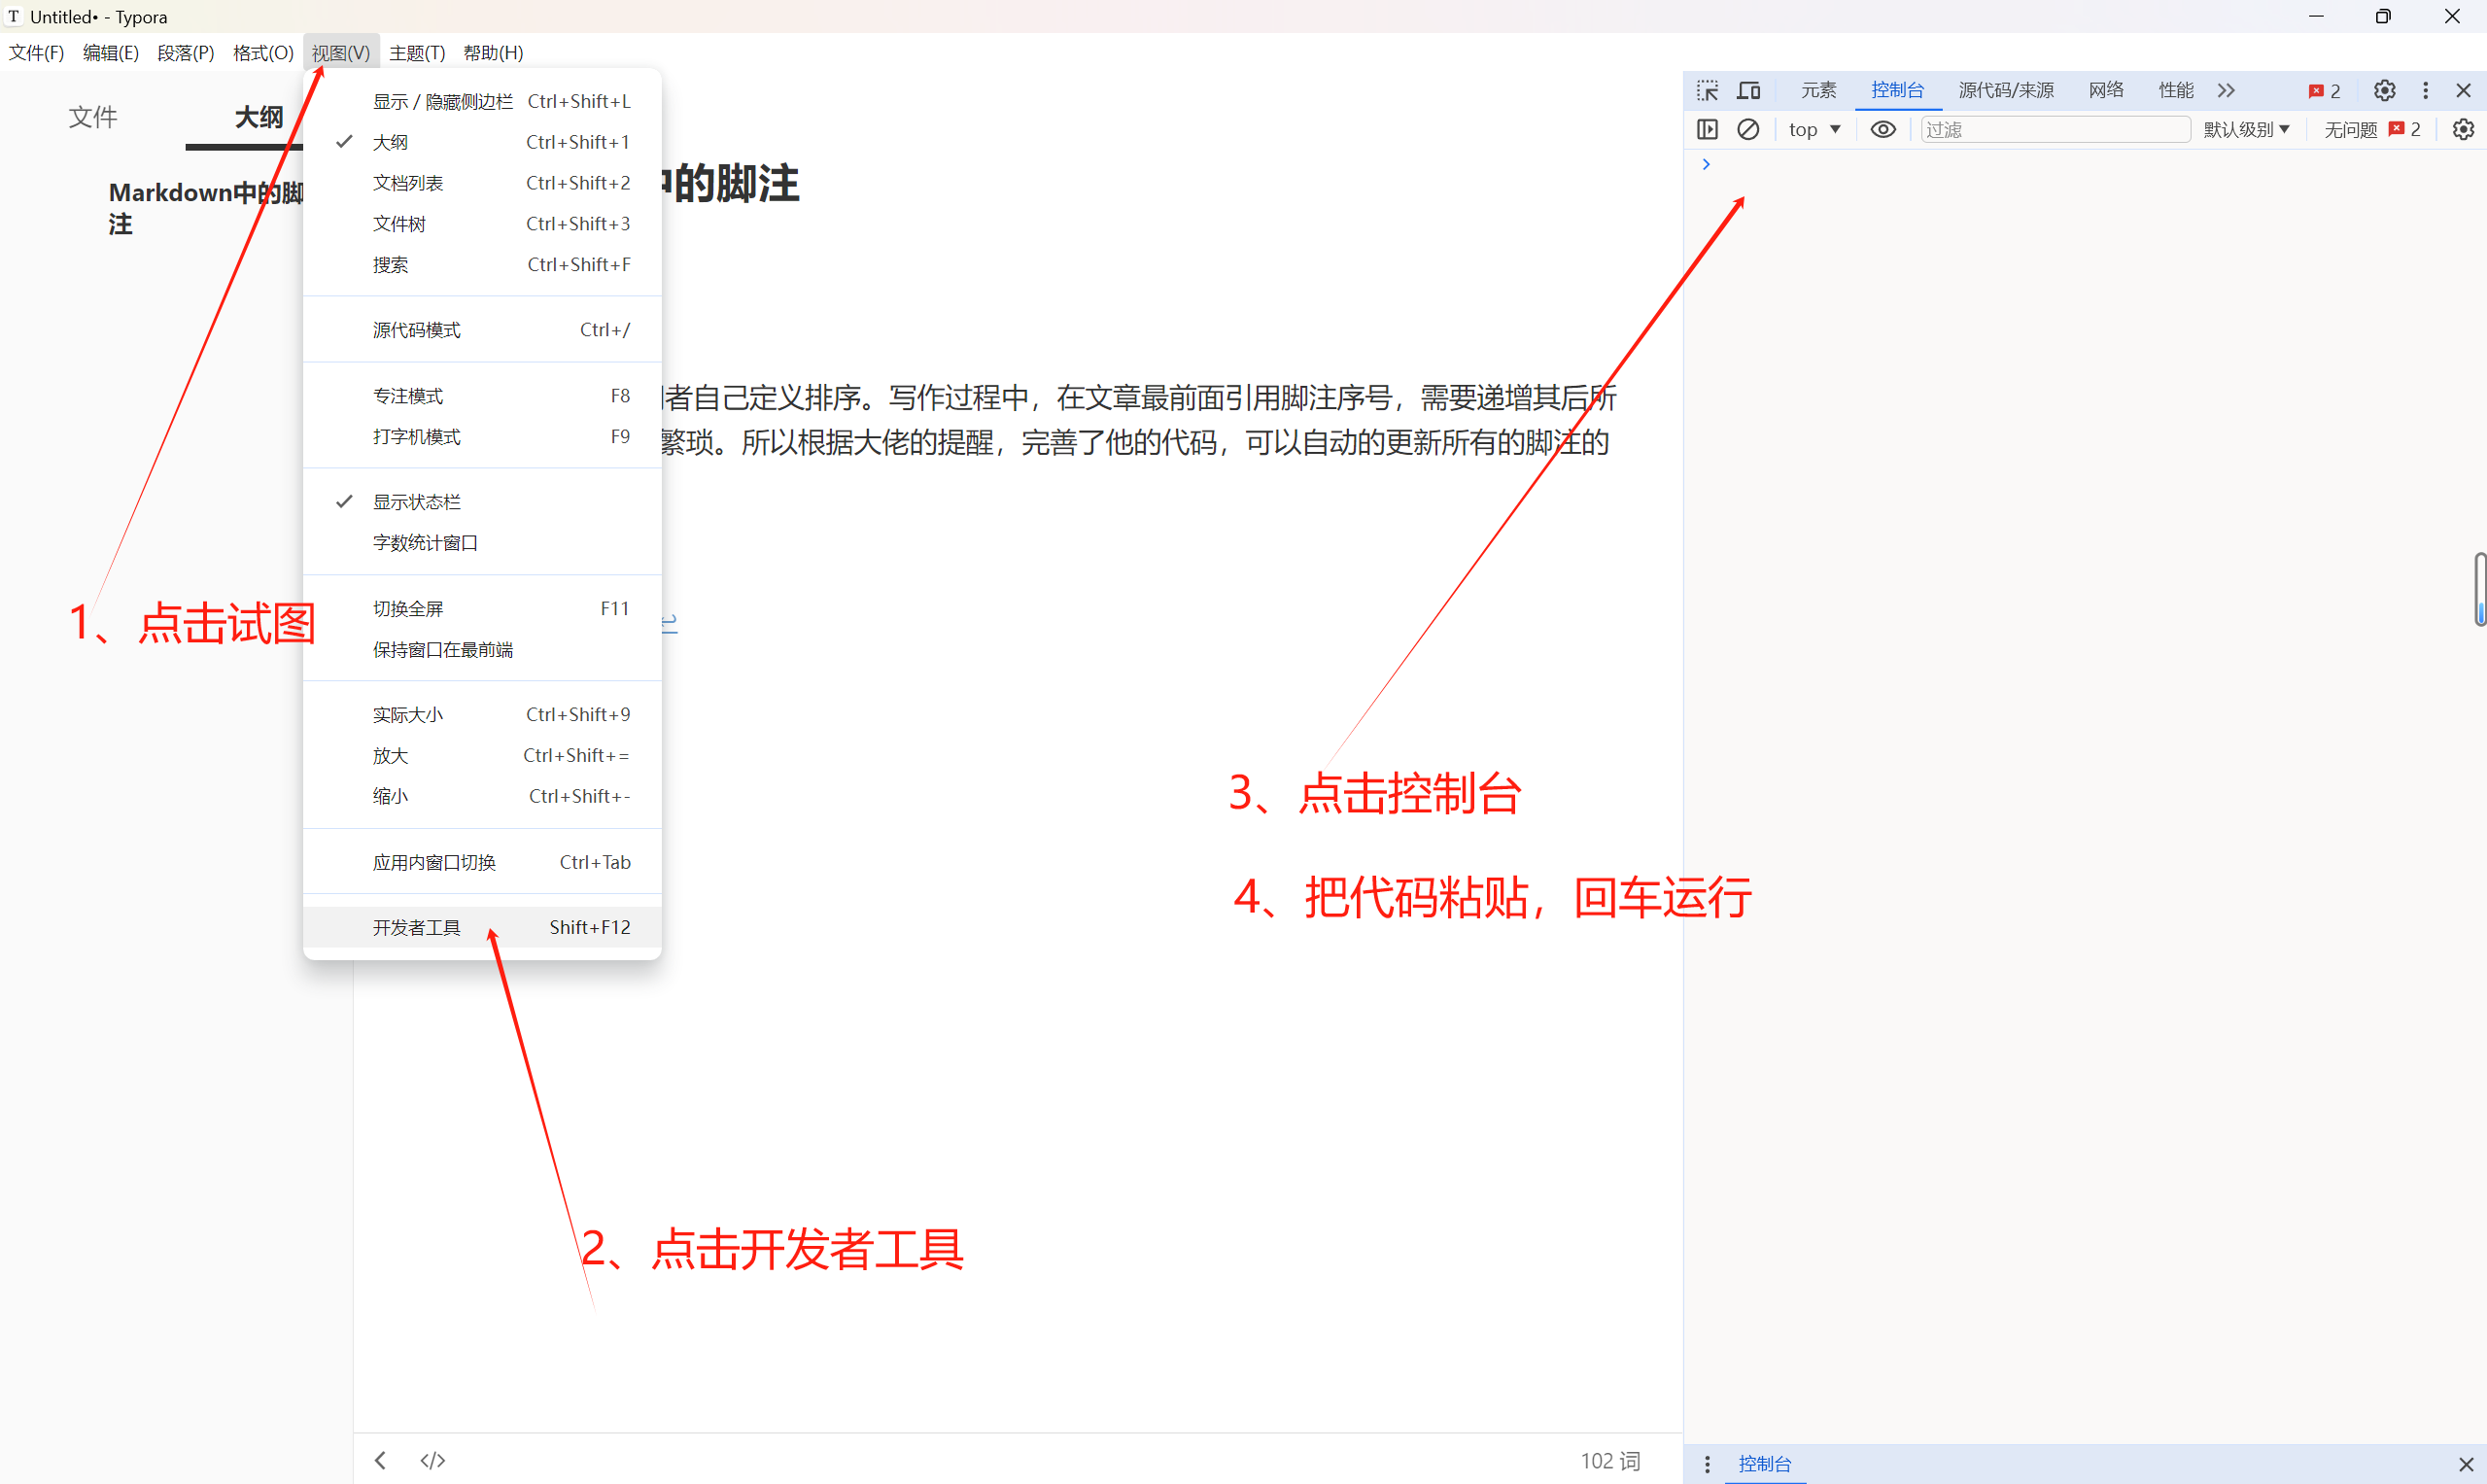Toggle source code mode icon in the status bar

pos(432,1460)
